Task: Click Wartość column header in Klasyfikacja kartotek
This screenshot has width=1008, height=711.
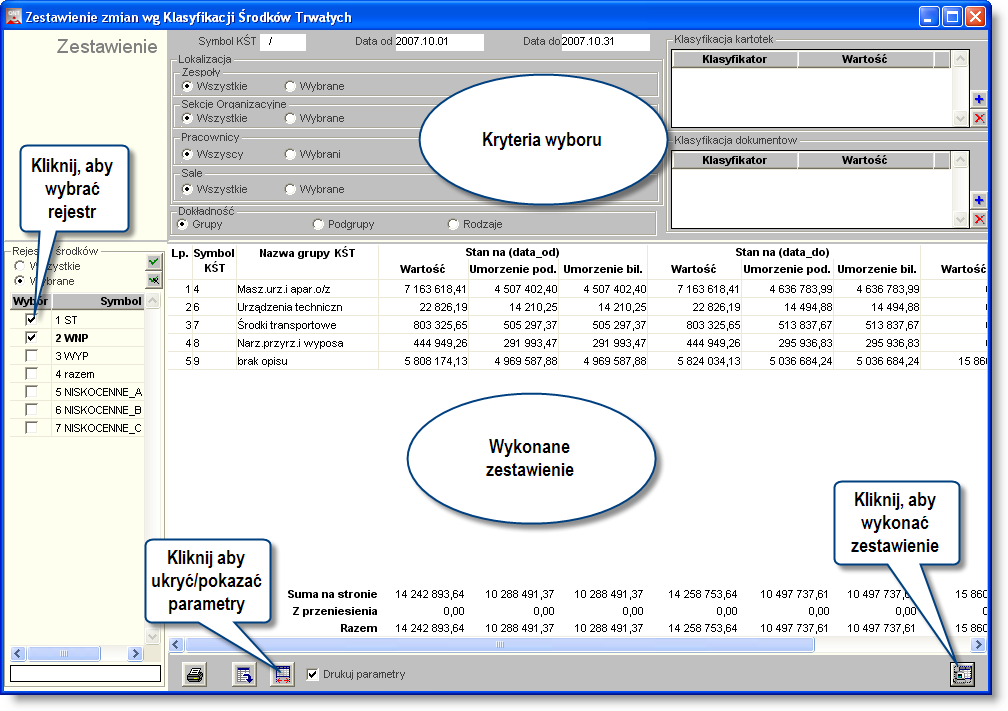Action: coord(865,59)
